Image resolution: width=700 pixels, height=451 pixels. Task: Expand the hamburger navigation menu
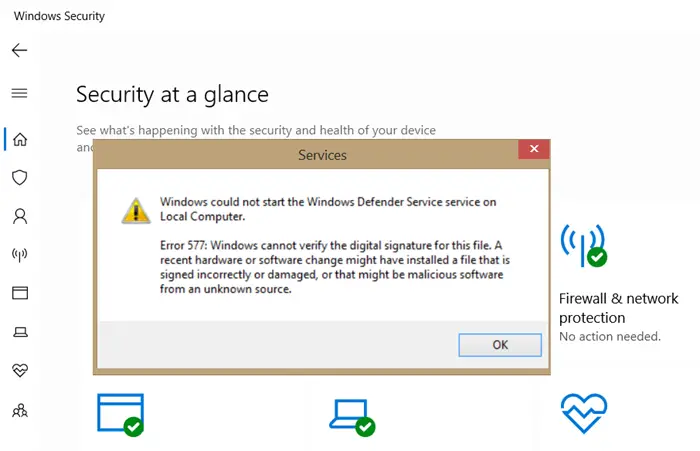click(x=20, y=93)
